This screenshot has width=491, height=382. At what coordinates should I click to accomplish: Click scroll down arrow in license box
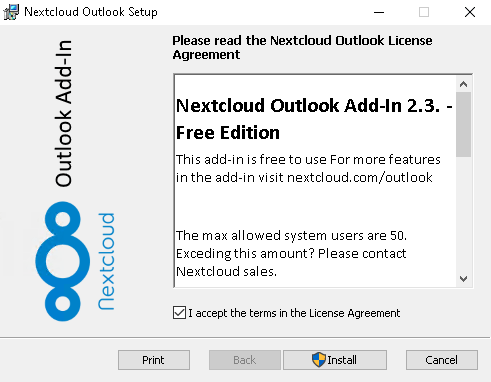click(463, 278)
